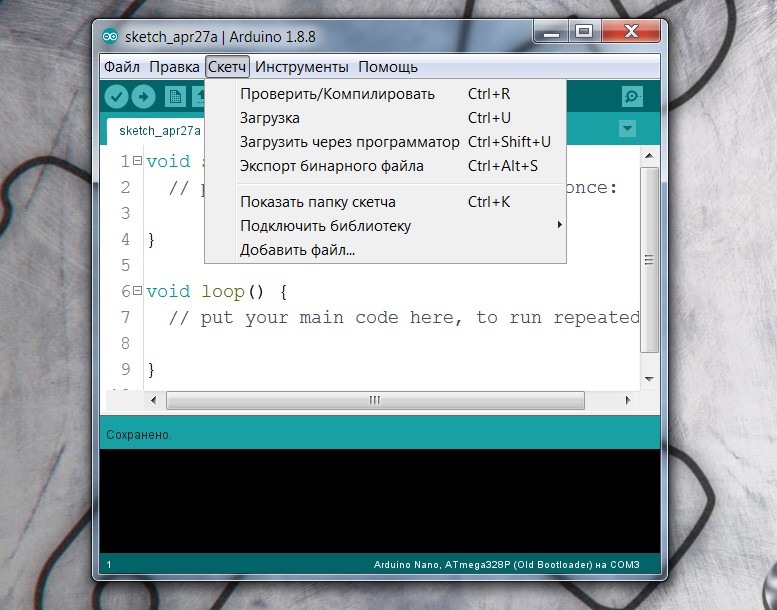Click line number 9 in gutter
777x610 pixels.
coord(126,369)
